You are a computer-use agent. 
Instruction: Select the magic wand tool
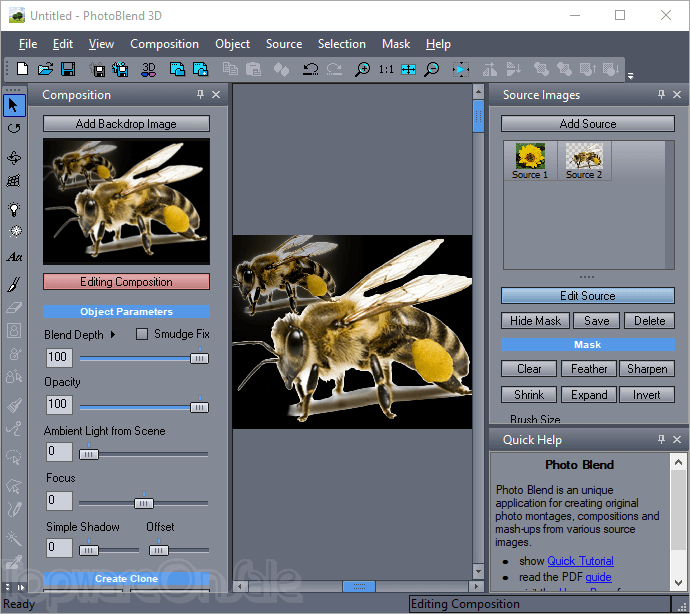point(14,538)
